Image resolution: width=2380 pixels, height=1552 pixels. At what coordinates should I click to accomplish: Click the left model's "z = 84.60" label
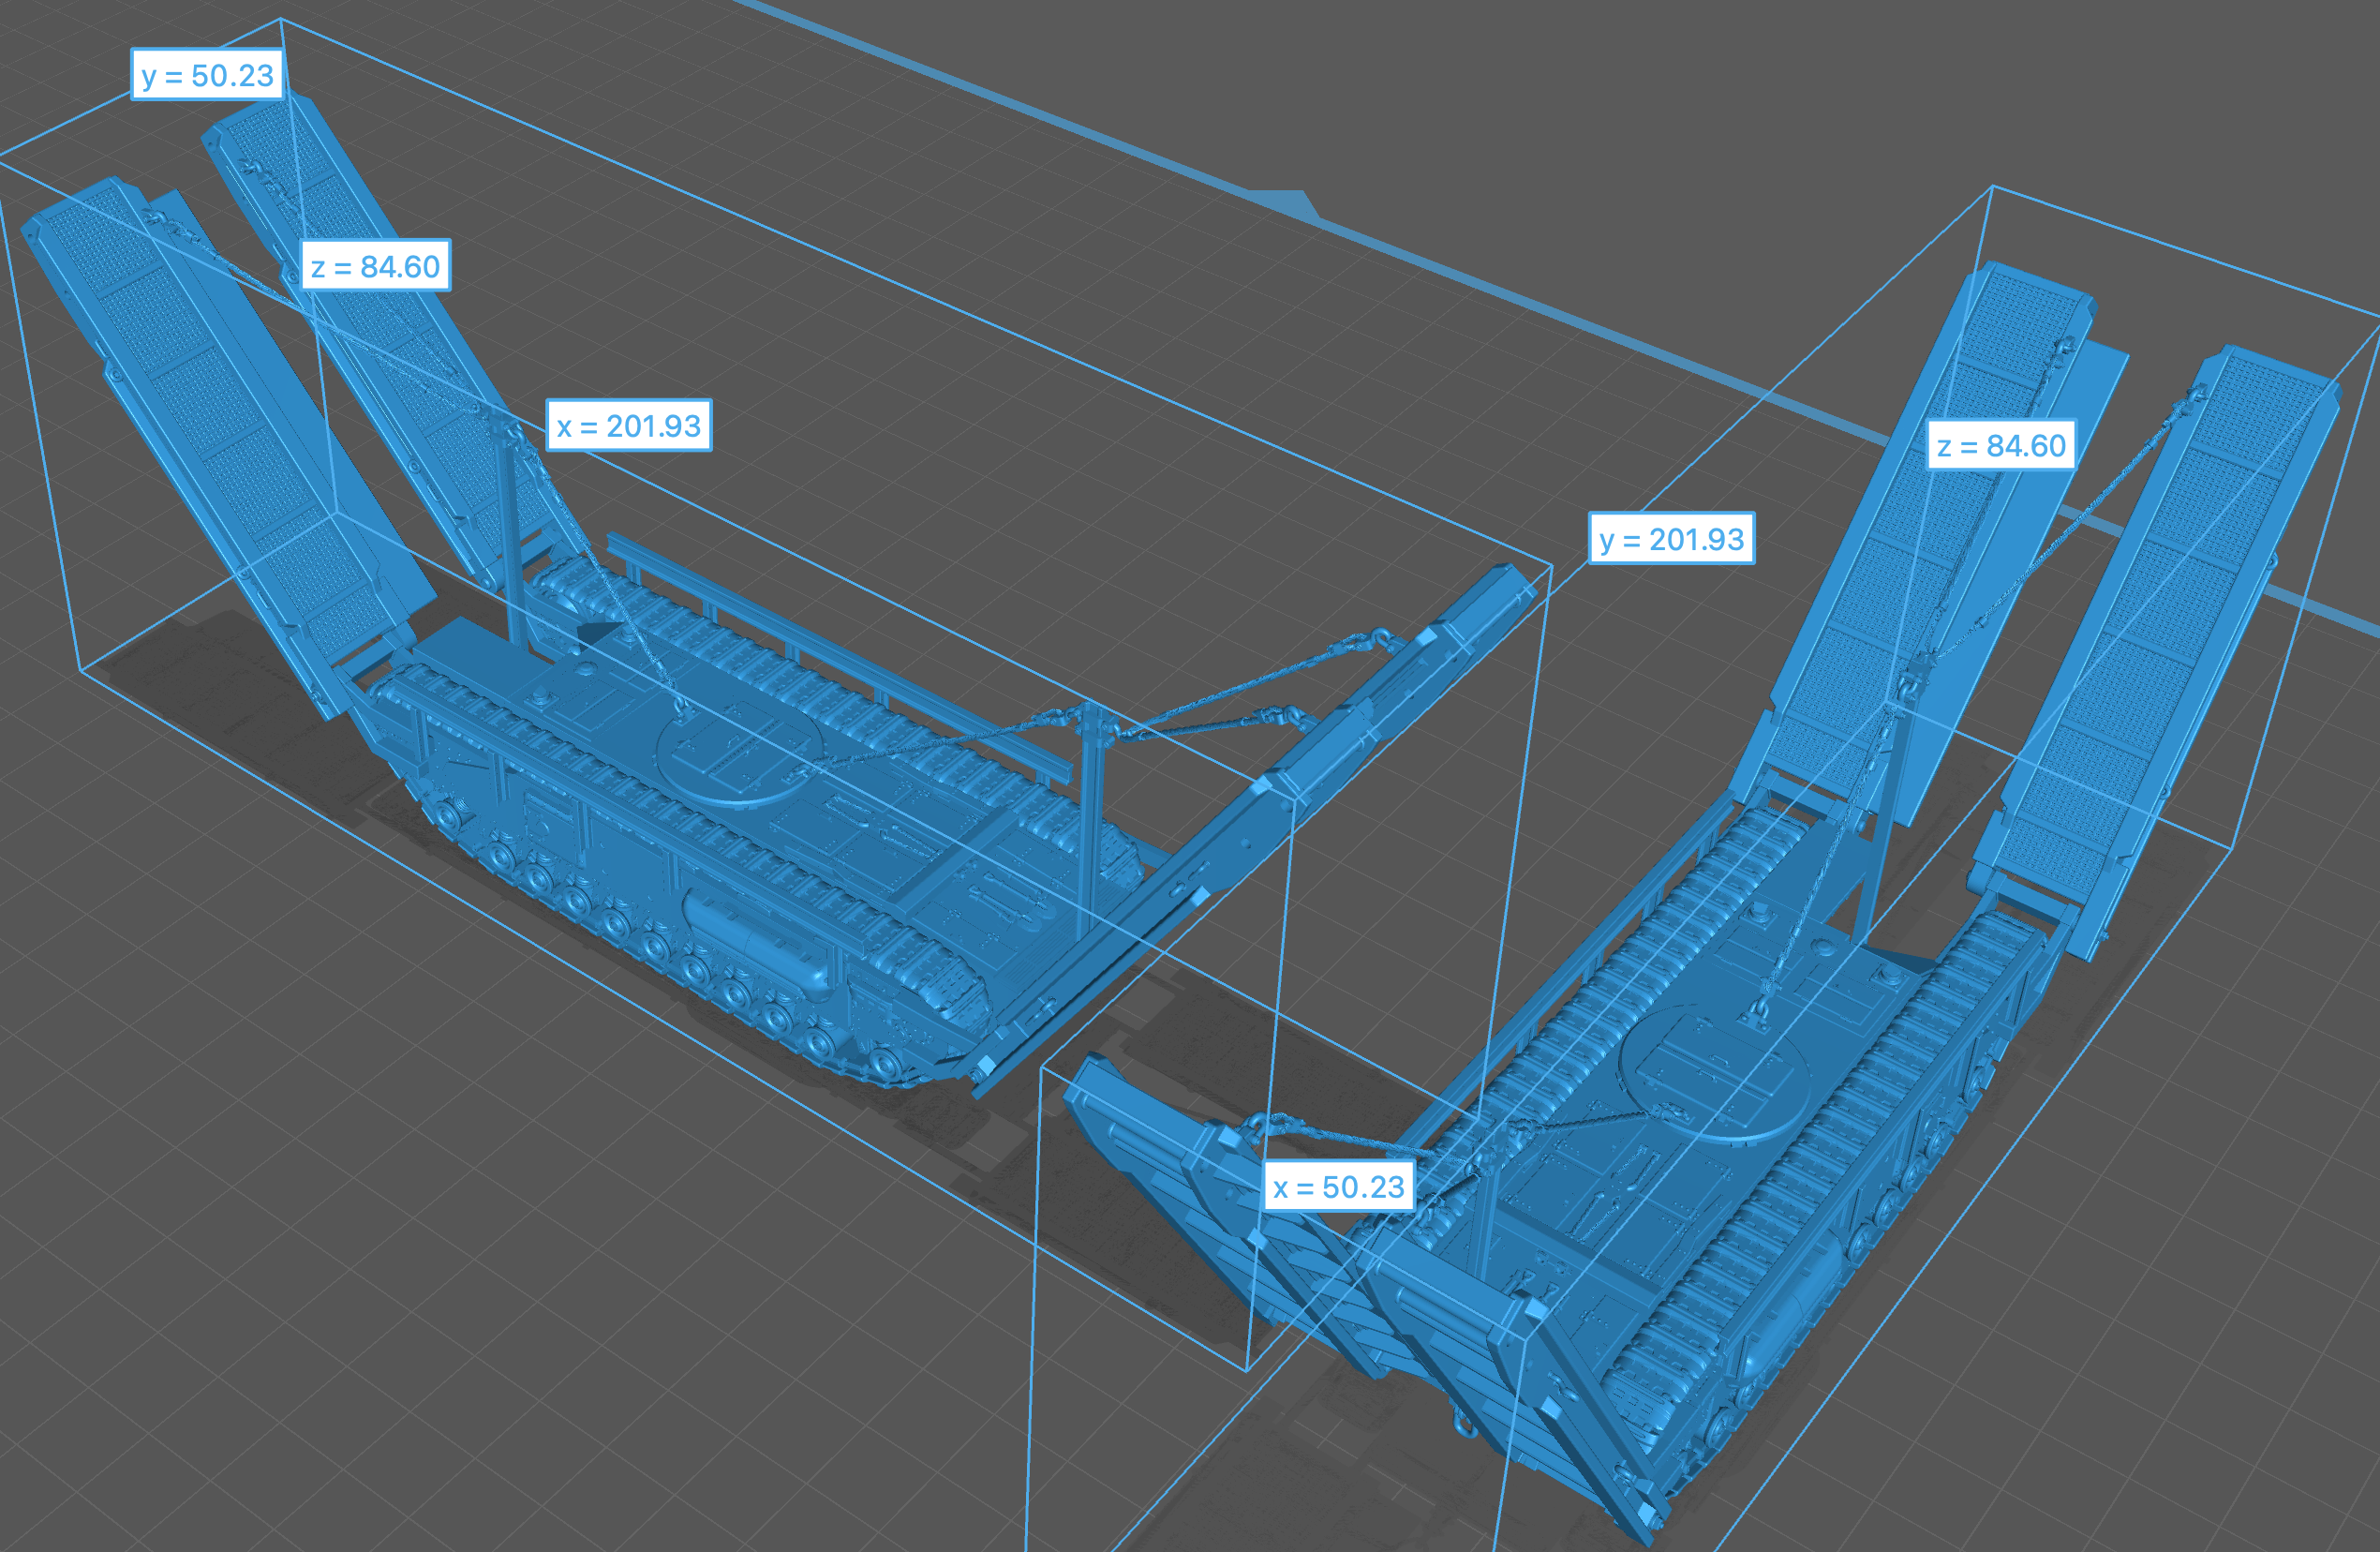[x=375, y=266]
